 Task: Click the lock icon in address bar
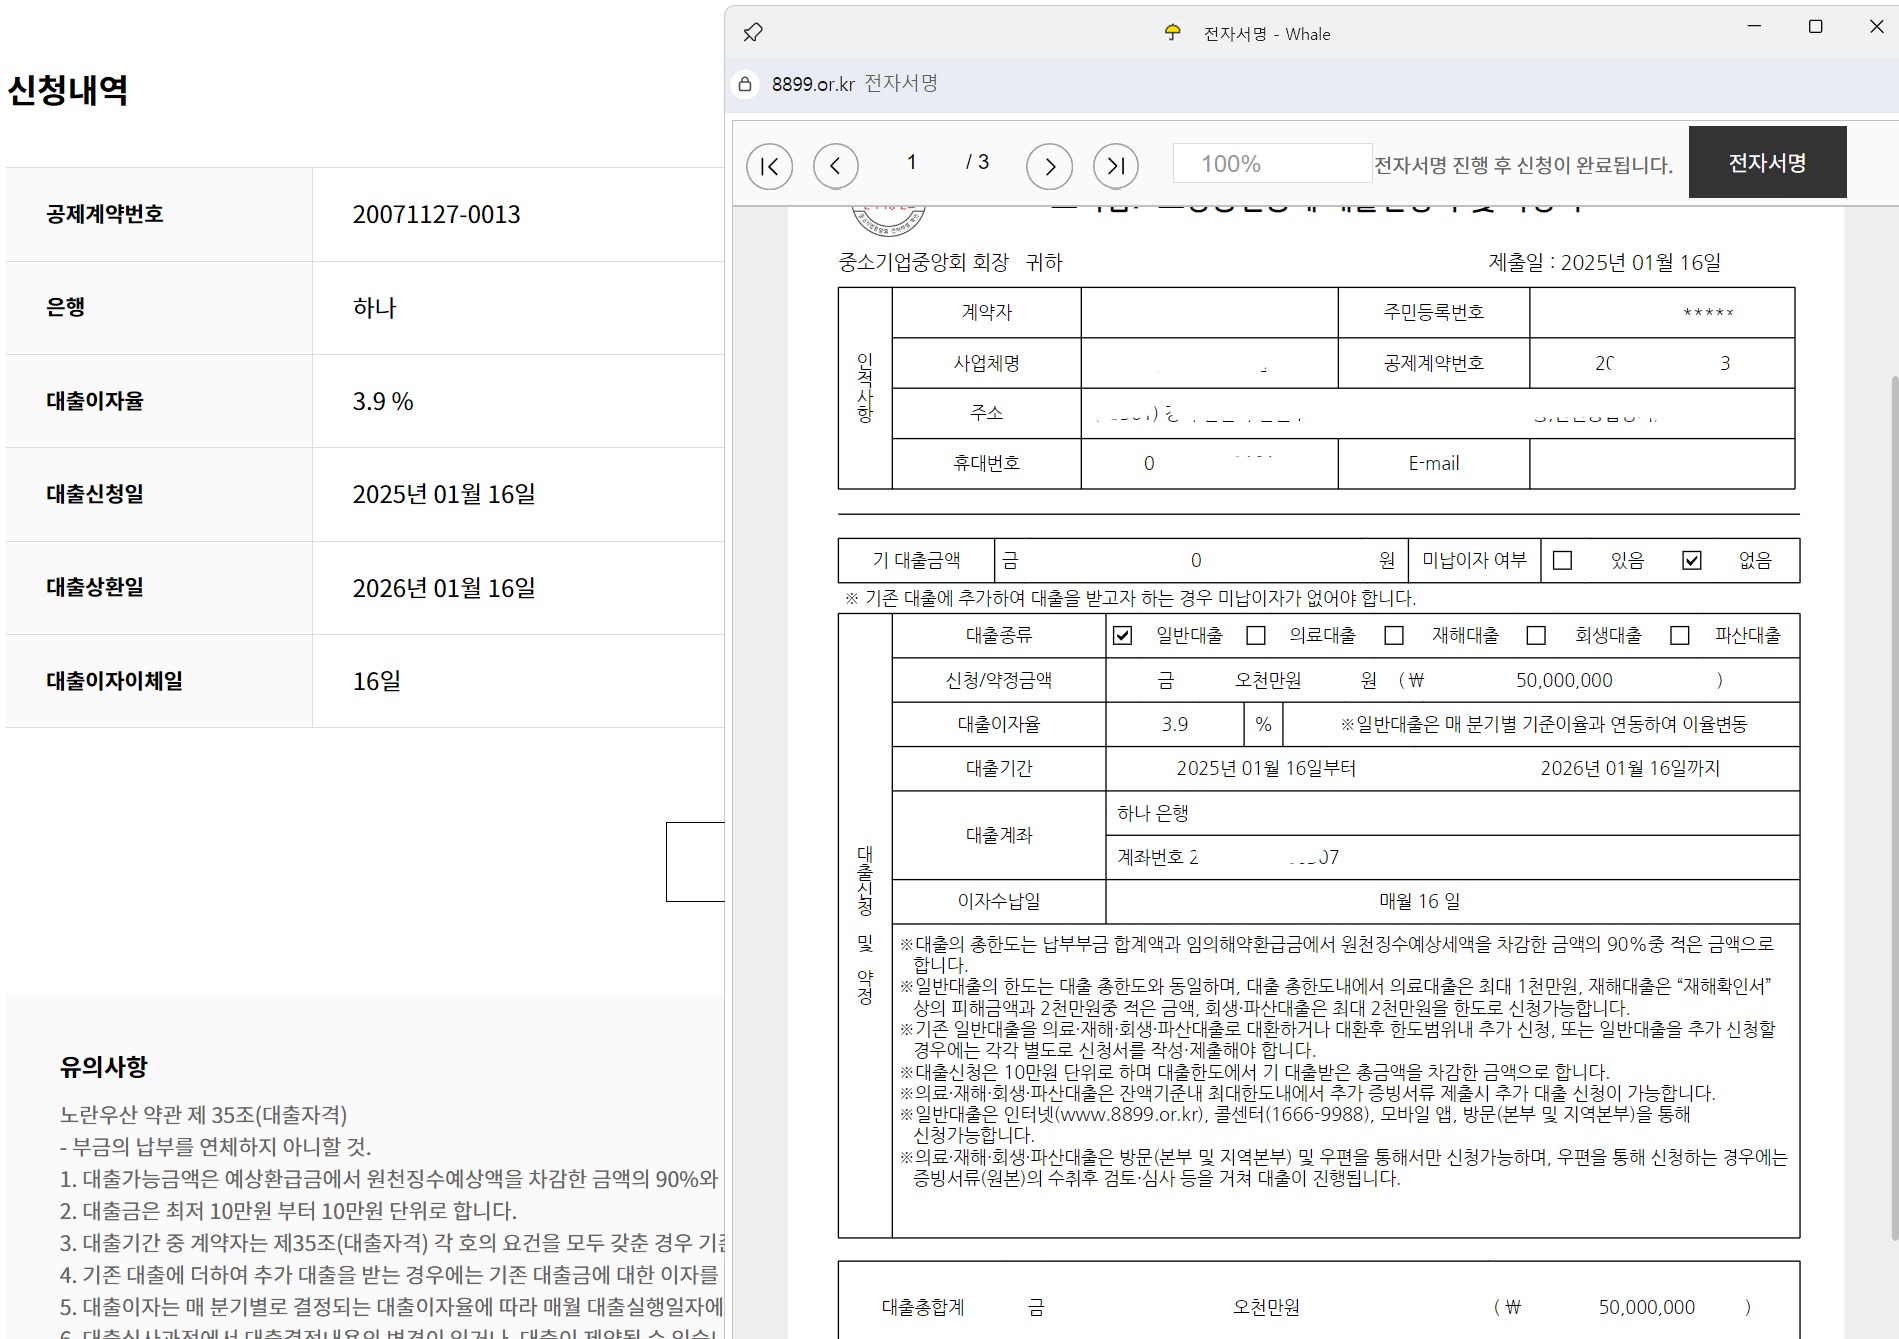point(745,84)
